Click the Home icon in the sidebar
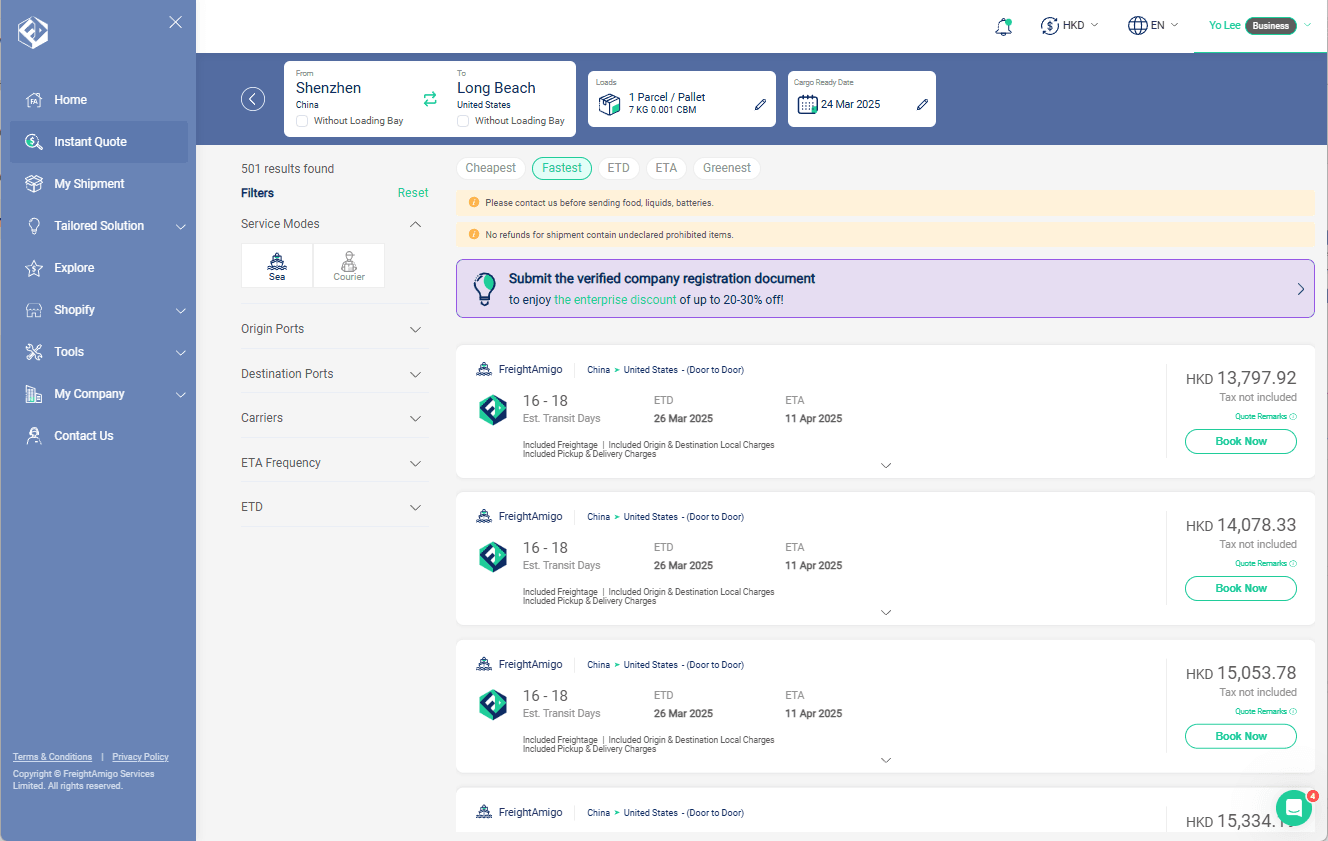This screenshot has height=841, width=1328. pos(34,100)
